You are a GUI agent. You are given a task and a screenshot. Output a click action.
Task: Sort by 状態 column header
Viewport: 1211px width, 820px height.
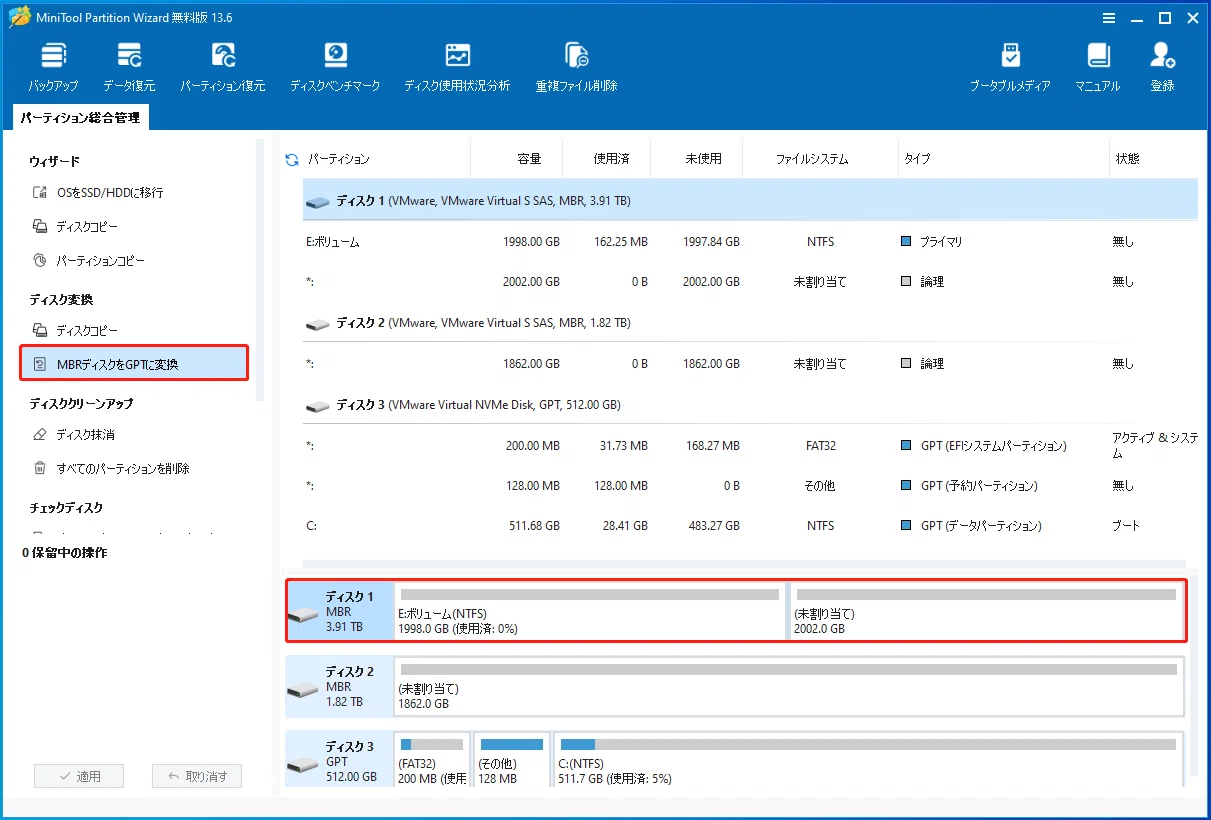coord(1126,159)
